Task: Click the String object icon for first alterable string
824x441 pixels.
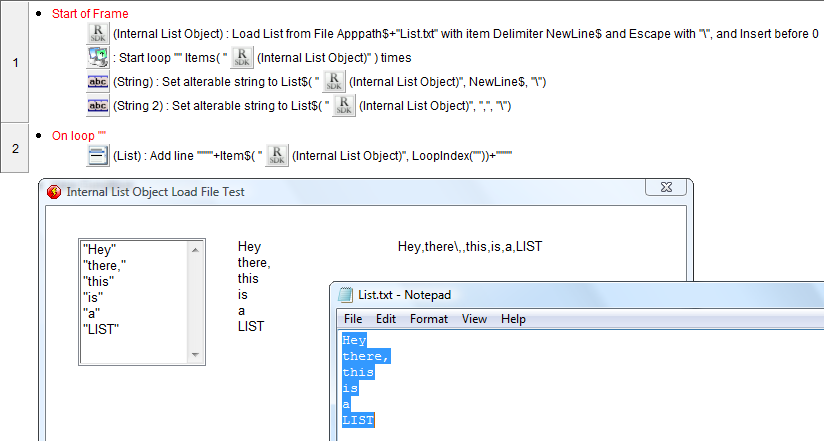Action: pos(98,82)
